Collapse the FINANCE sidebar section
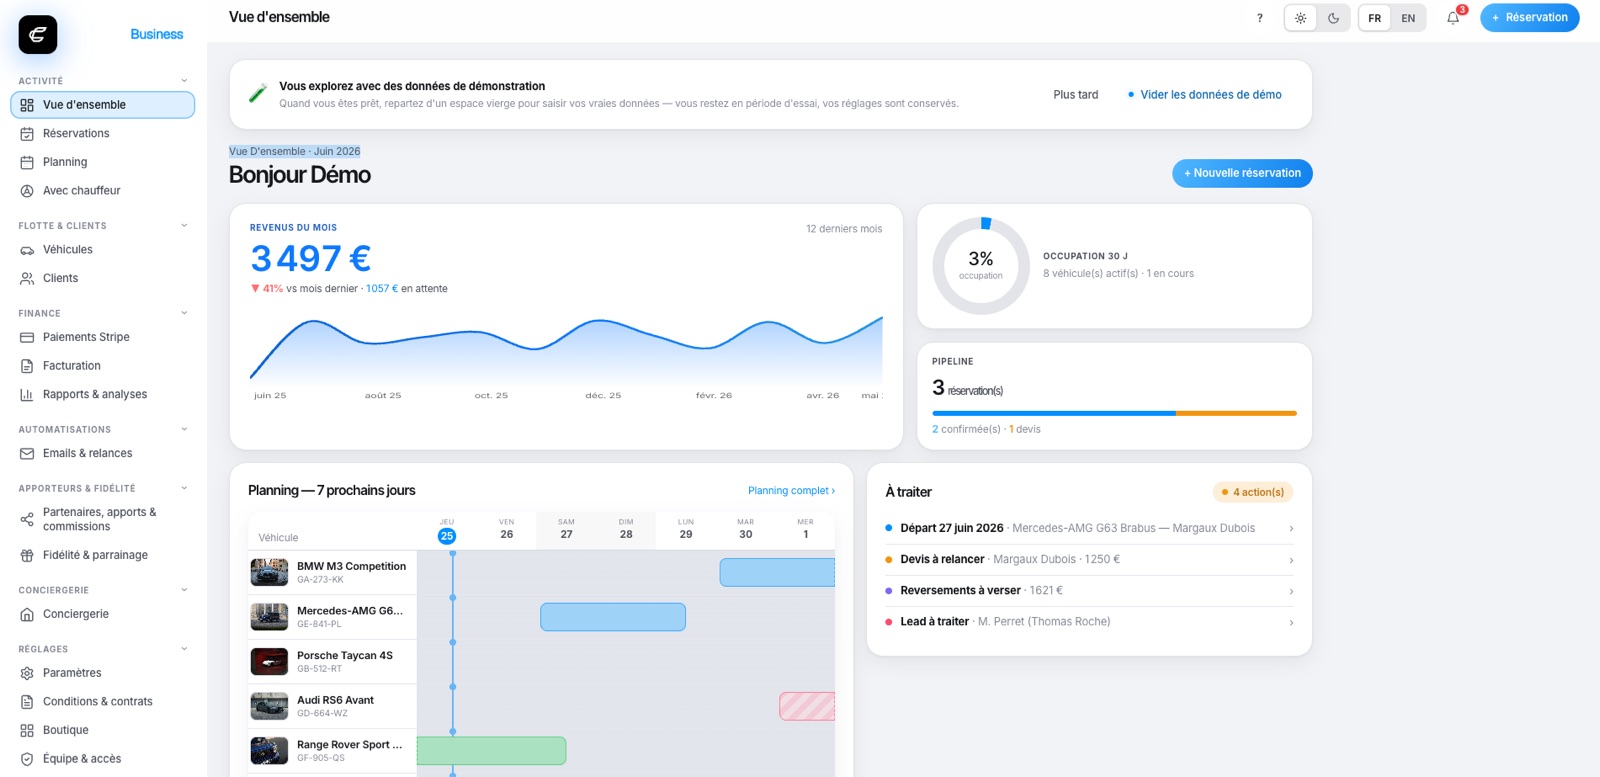The width and height of the screenshot is (1600, 777). [x=184, y=313]
